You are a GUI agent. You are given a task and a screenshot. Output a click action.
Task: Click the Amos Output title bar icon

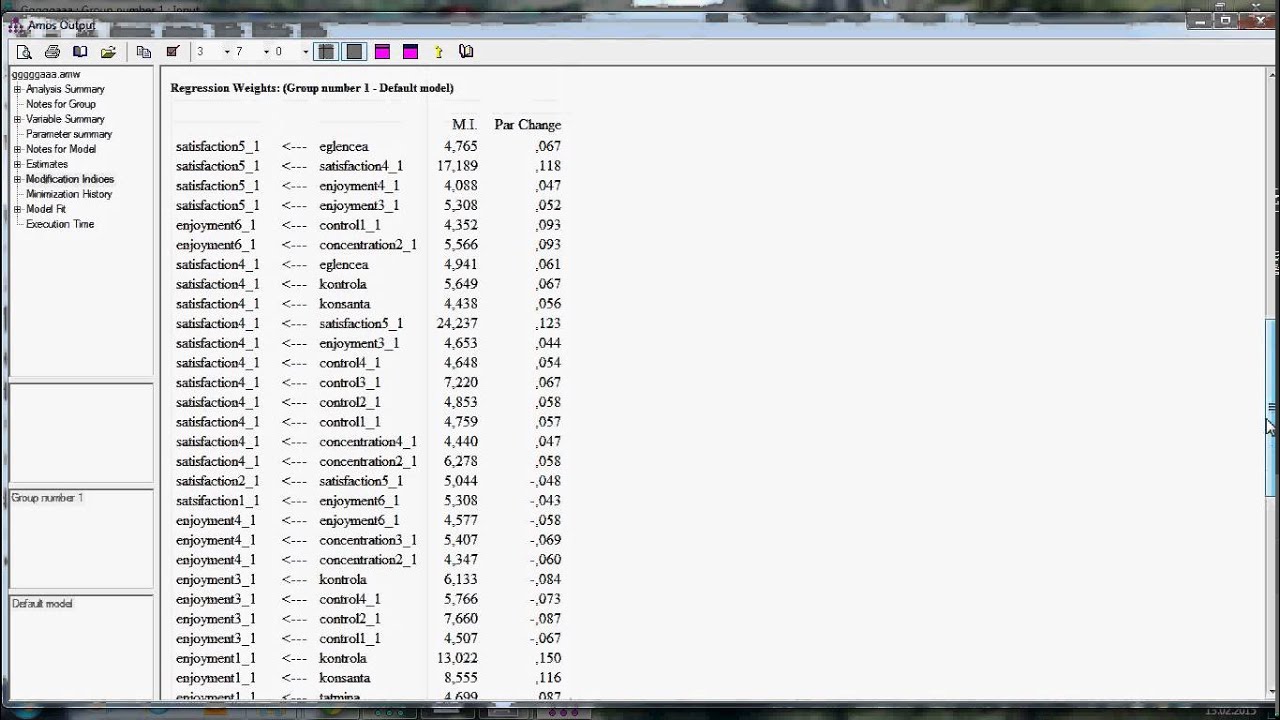15,25
